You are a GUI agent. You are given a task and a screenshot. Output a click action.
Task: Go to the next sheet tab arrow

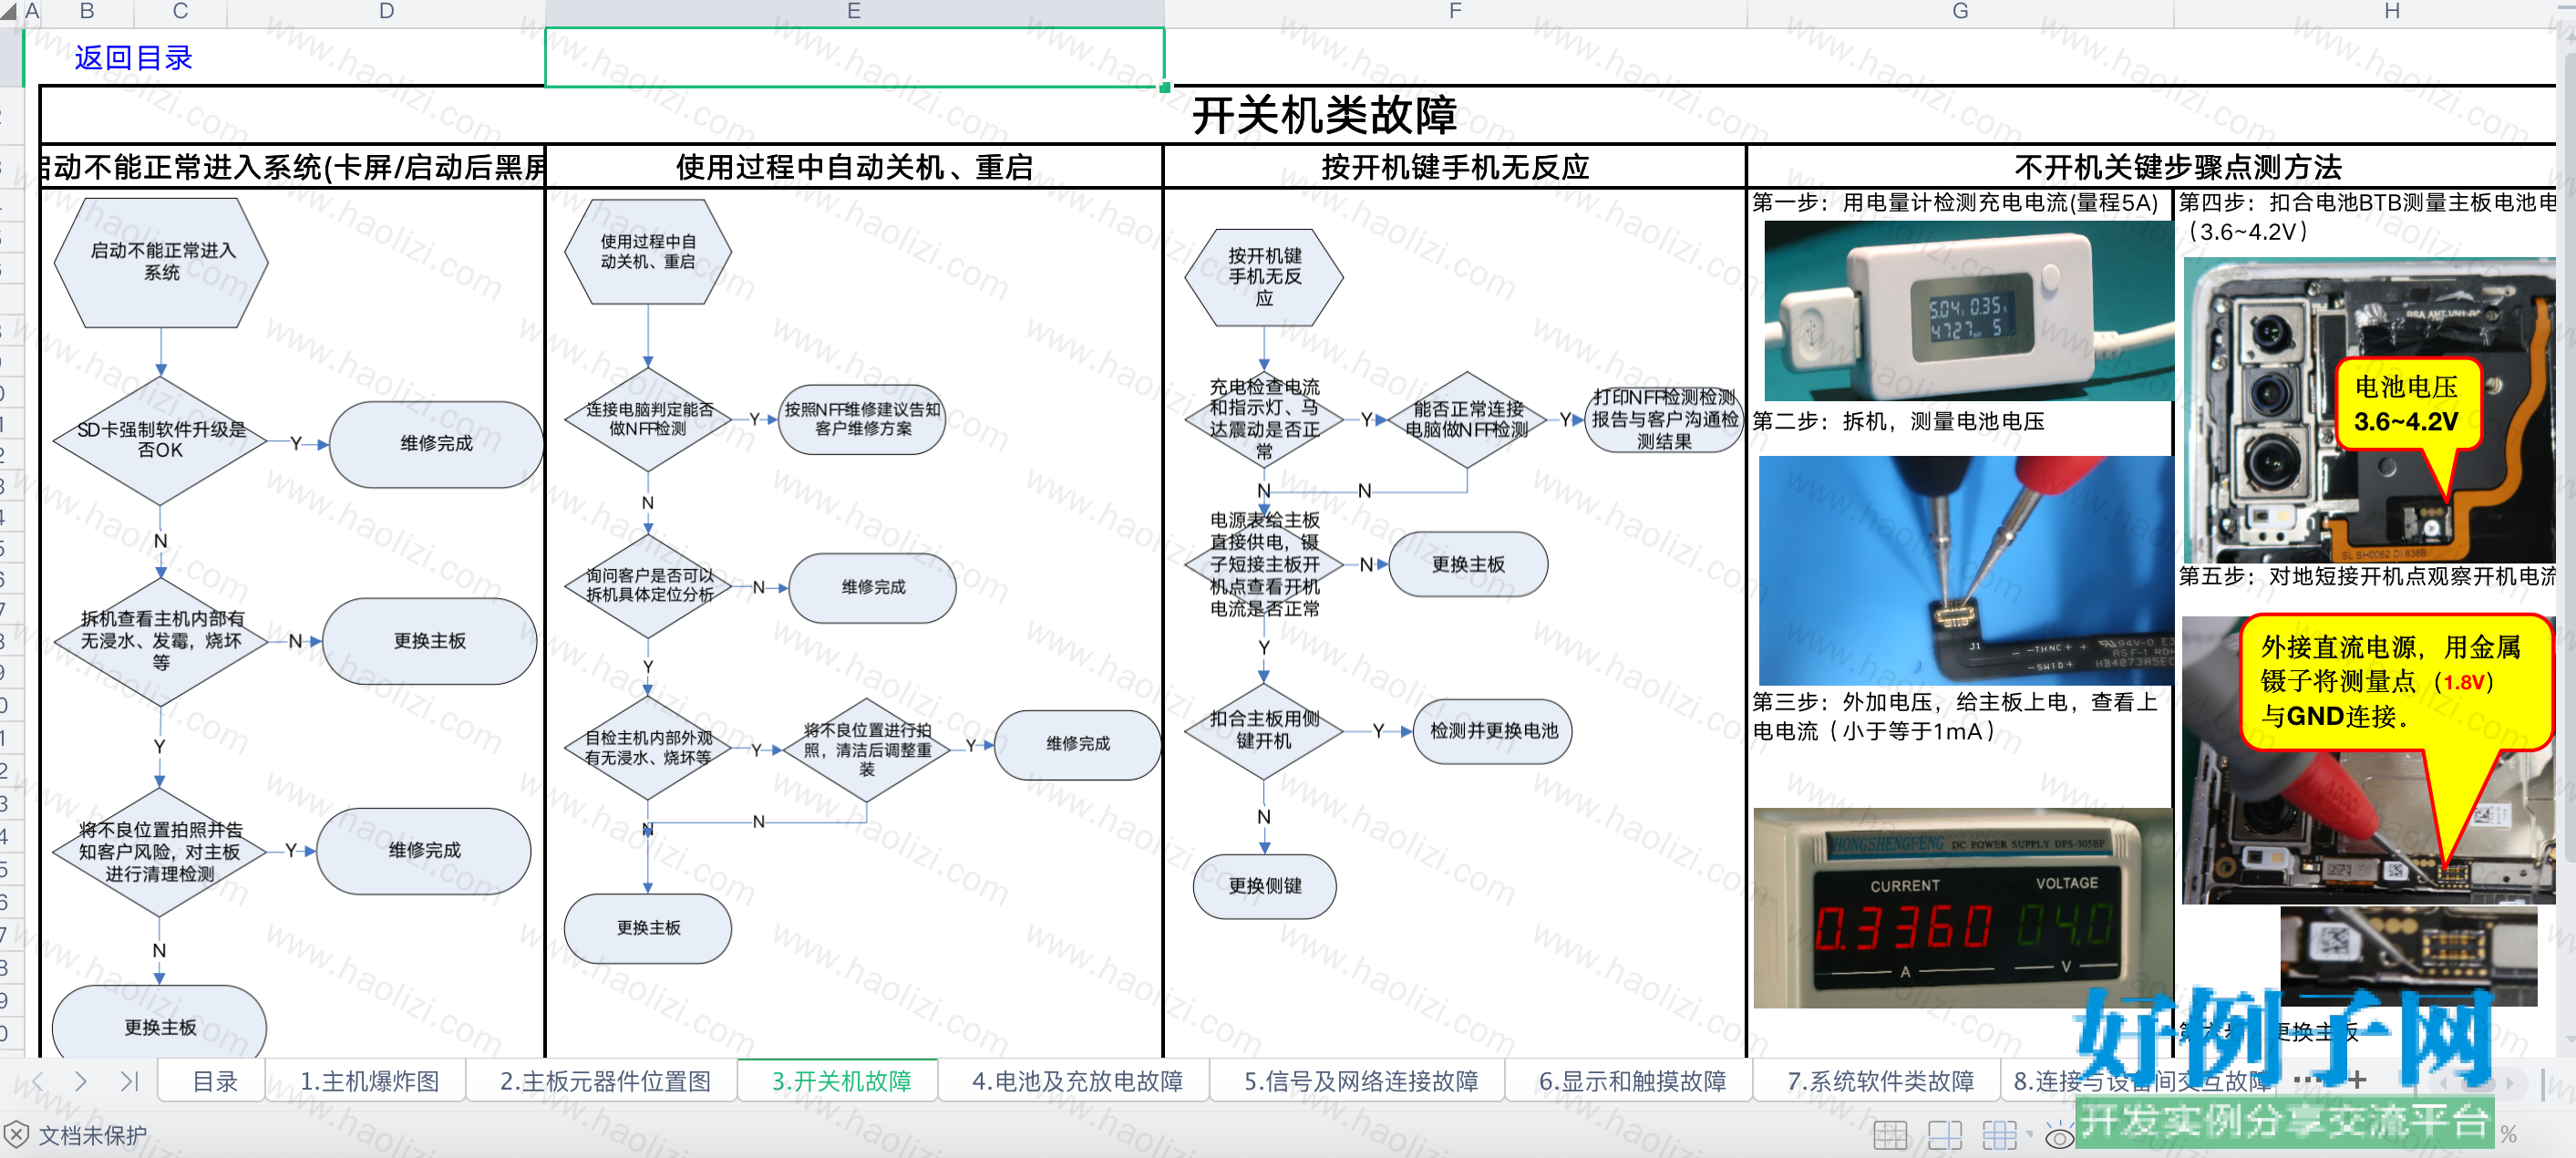[80, 1081]
